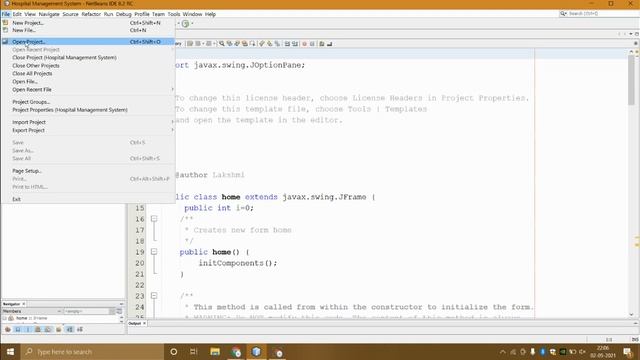Expand the Export Project submenu arrow
This screenshot has height=360, width=640.
point(172,130)
